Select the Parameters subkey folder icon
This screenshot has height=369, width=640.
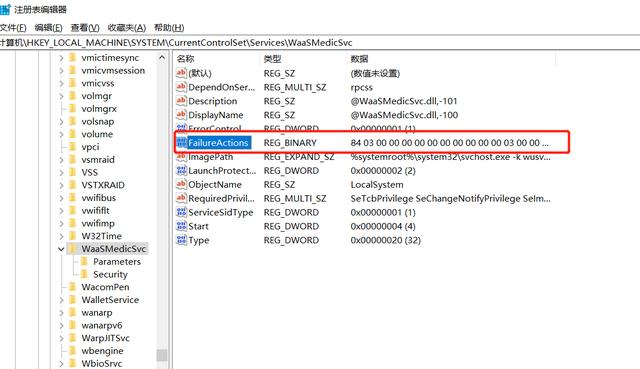pyautogui.click(x=84, y=261)
